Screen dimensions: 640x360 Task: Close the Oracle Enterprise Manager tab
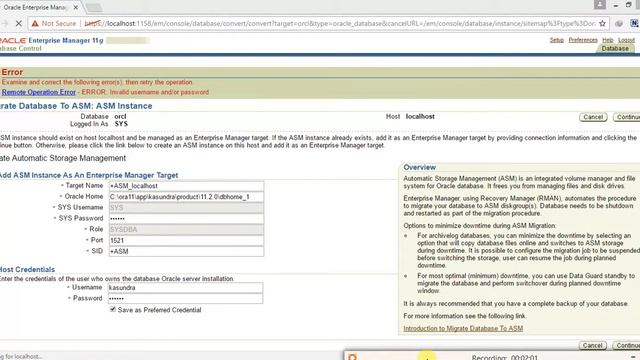76,7
